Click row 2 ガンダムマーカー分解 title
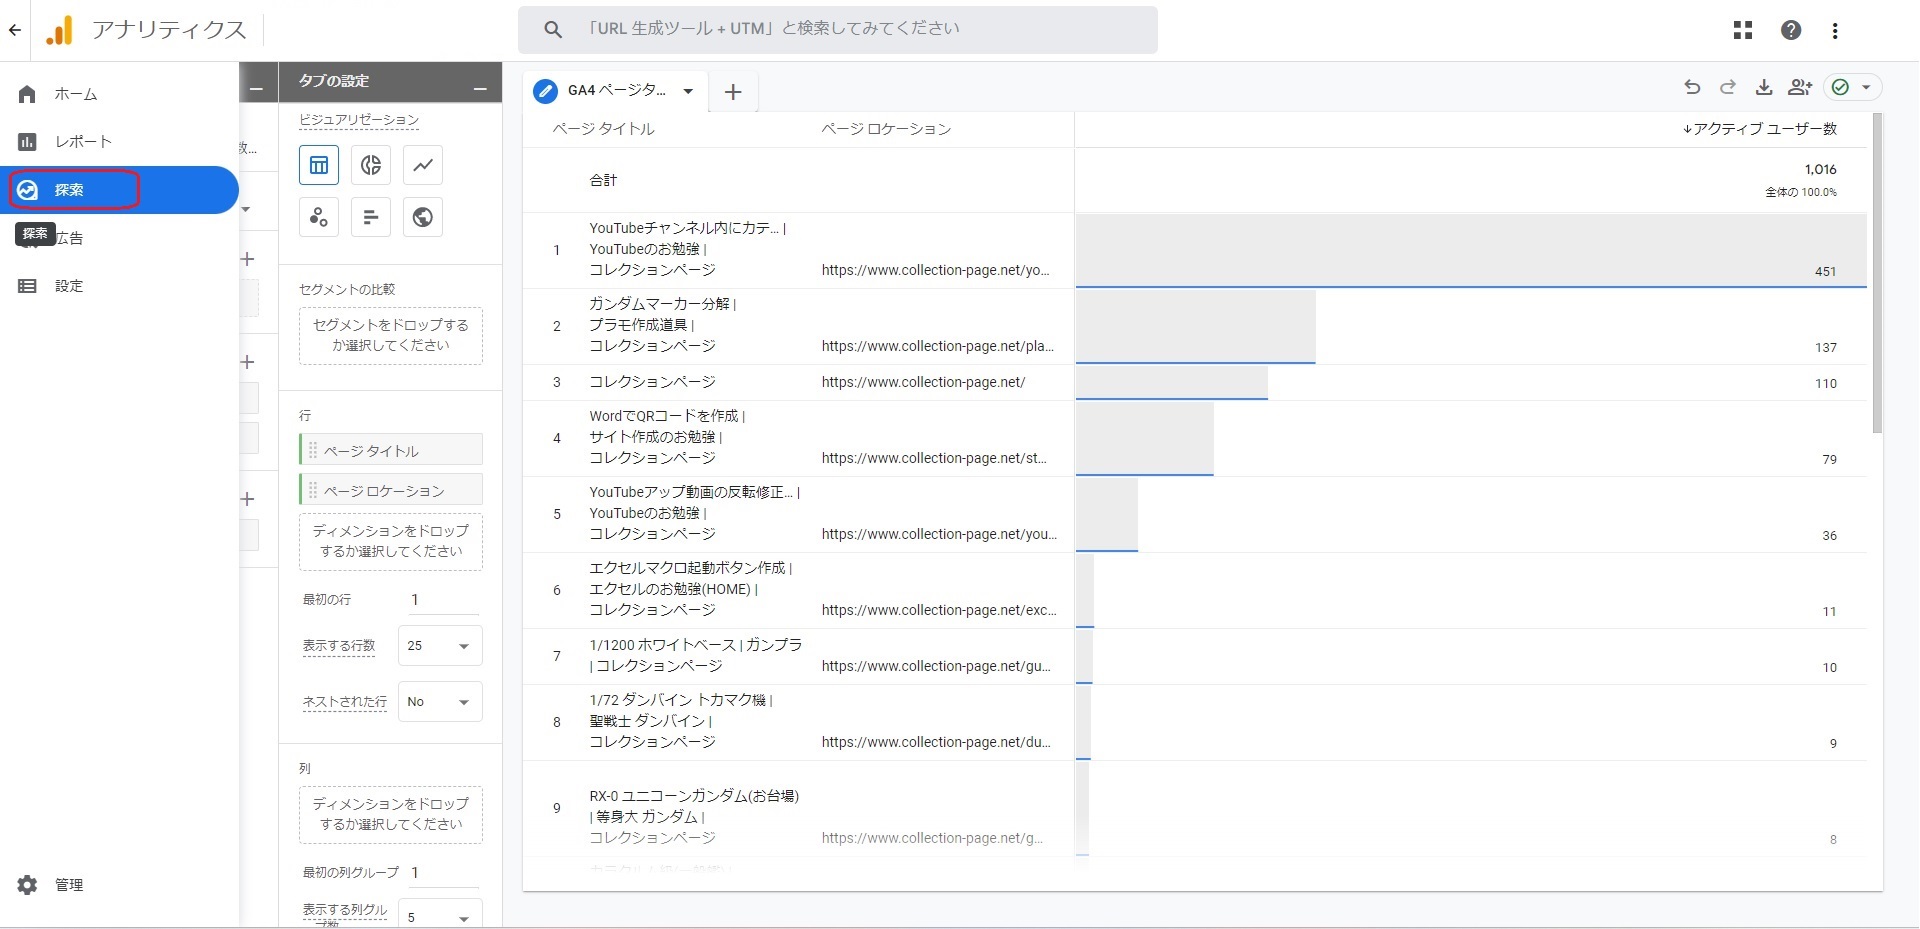Screen dimensions: 1920x929 point(662,325)
